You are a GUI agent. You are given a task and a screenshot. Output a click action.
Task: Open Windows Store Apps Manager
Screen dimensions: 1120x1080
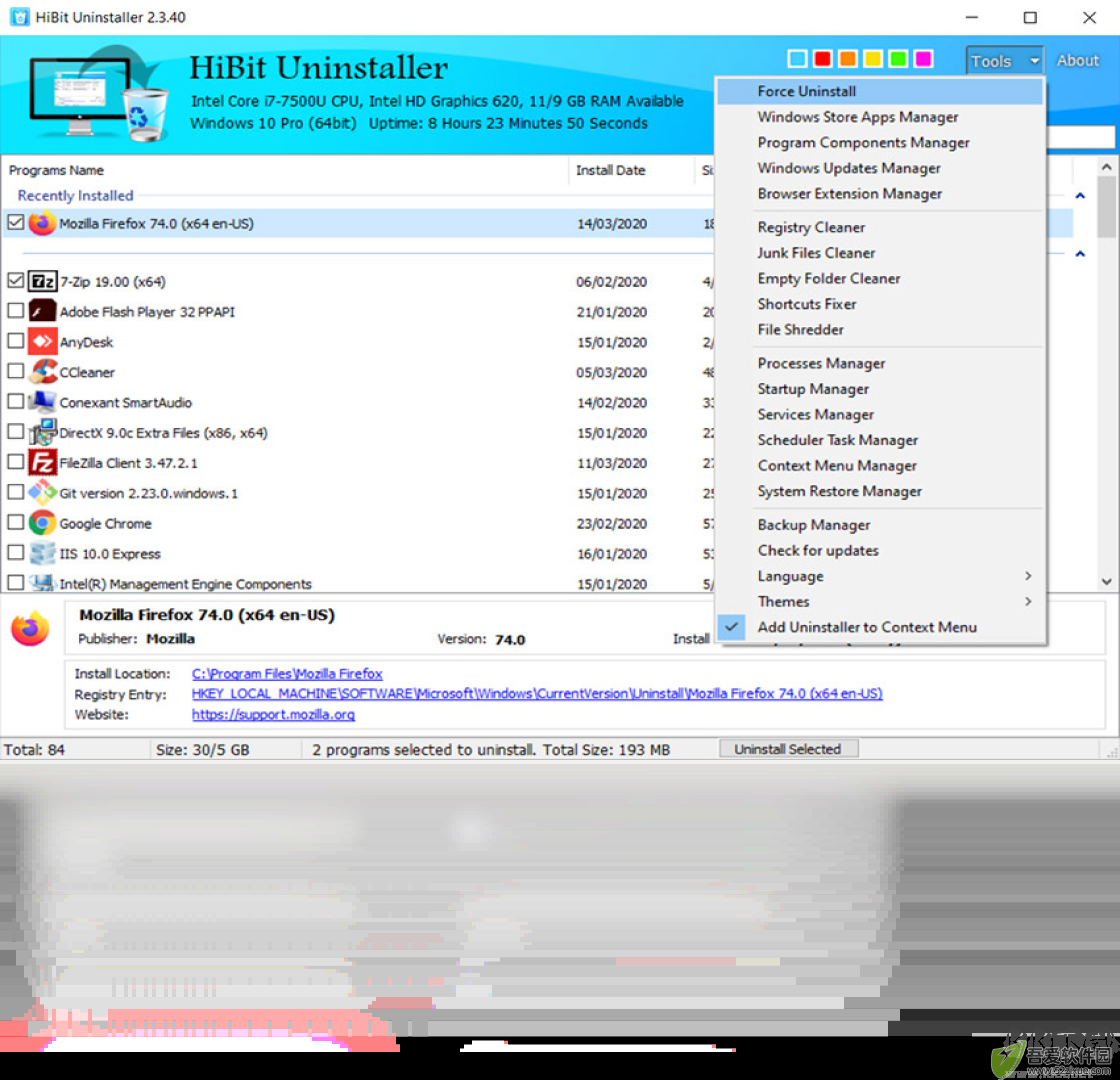[881, 117]
